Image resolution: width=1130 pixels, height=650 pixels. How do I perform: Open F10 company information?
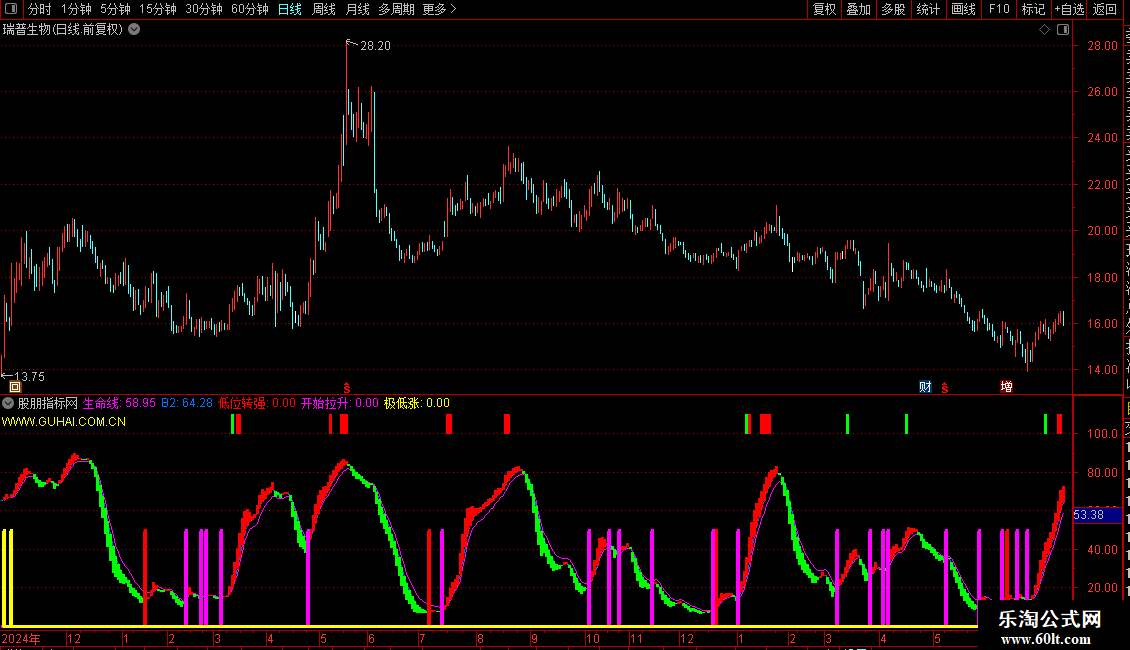pos(998,9)
